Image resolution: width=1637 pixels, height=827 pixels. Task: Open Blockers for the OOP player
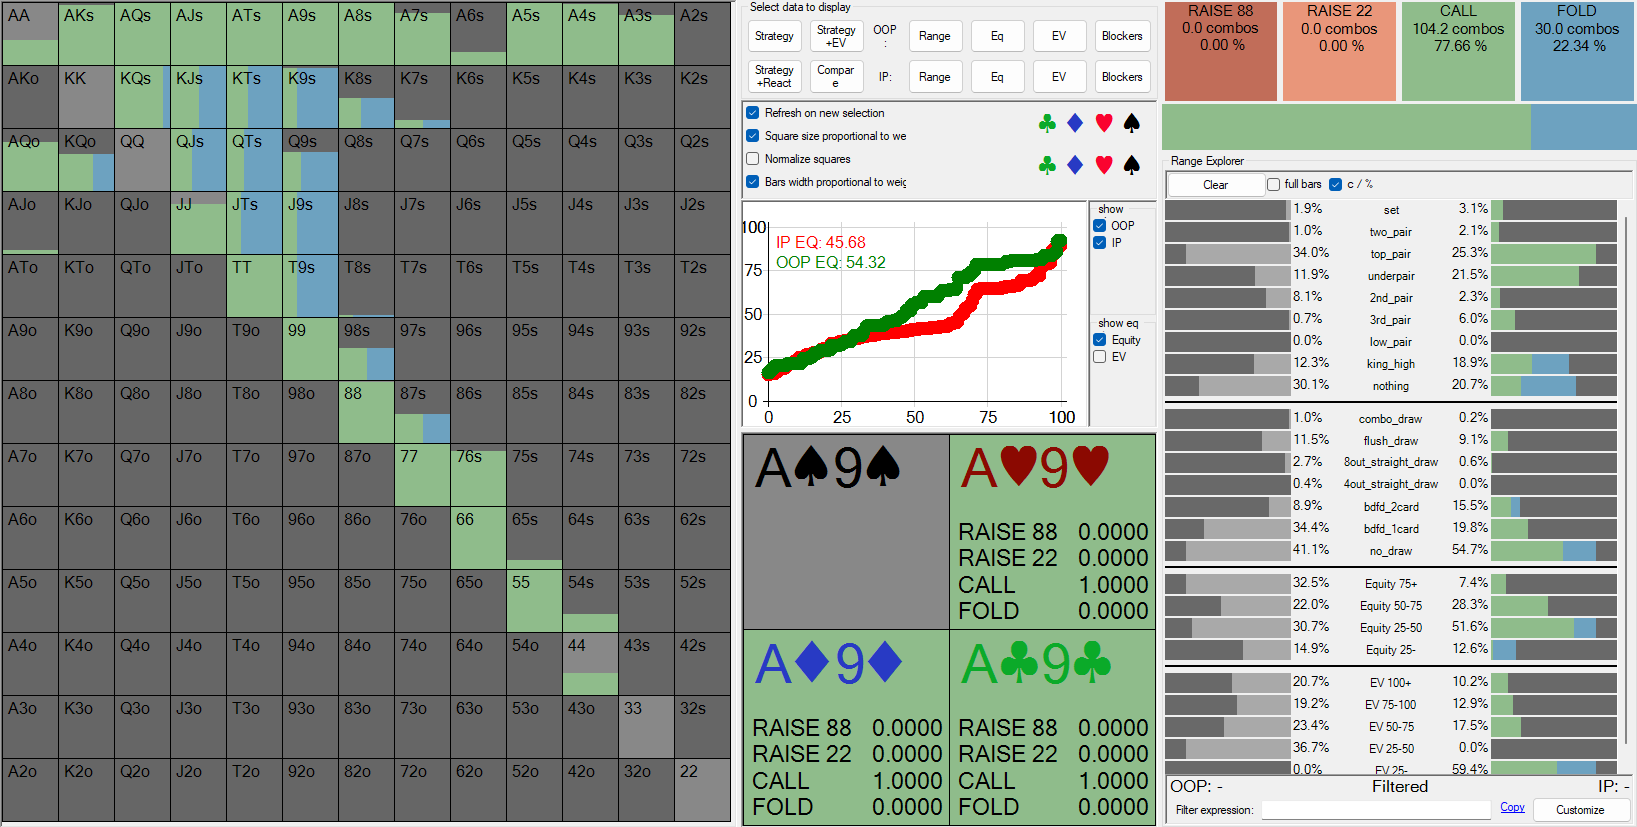(1121, 36)
